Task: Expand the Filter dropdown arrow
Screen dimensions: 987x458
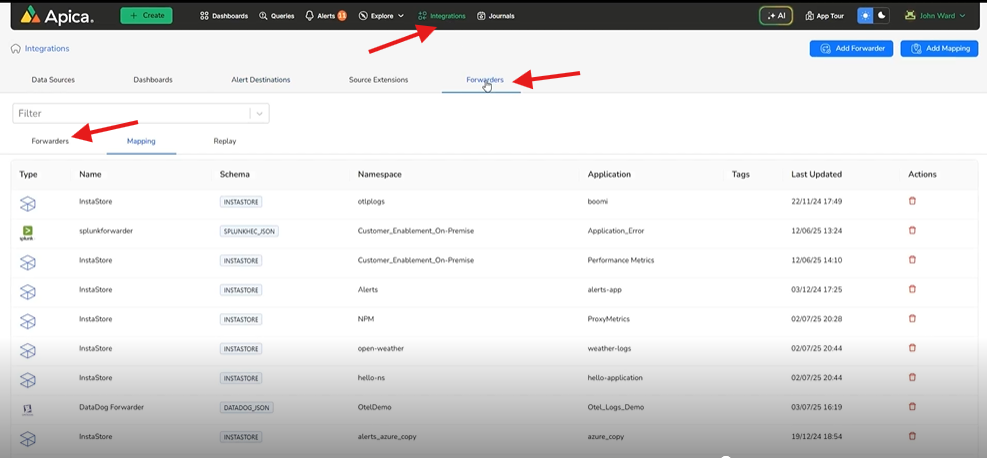Action: (260, 114)
